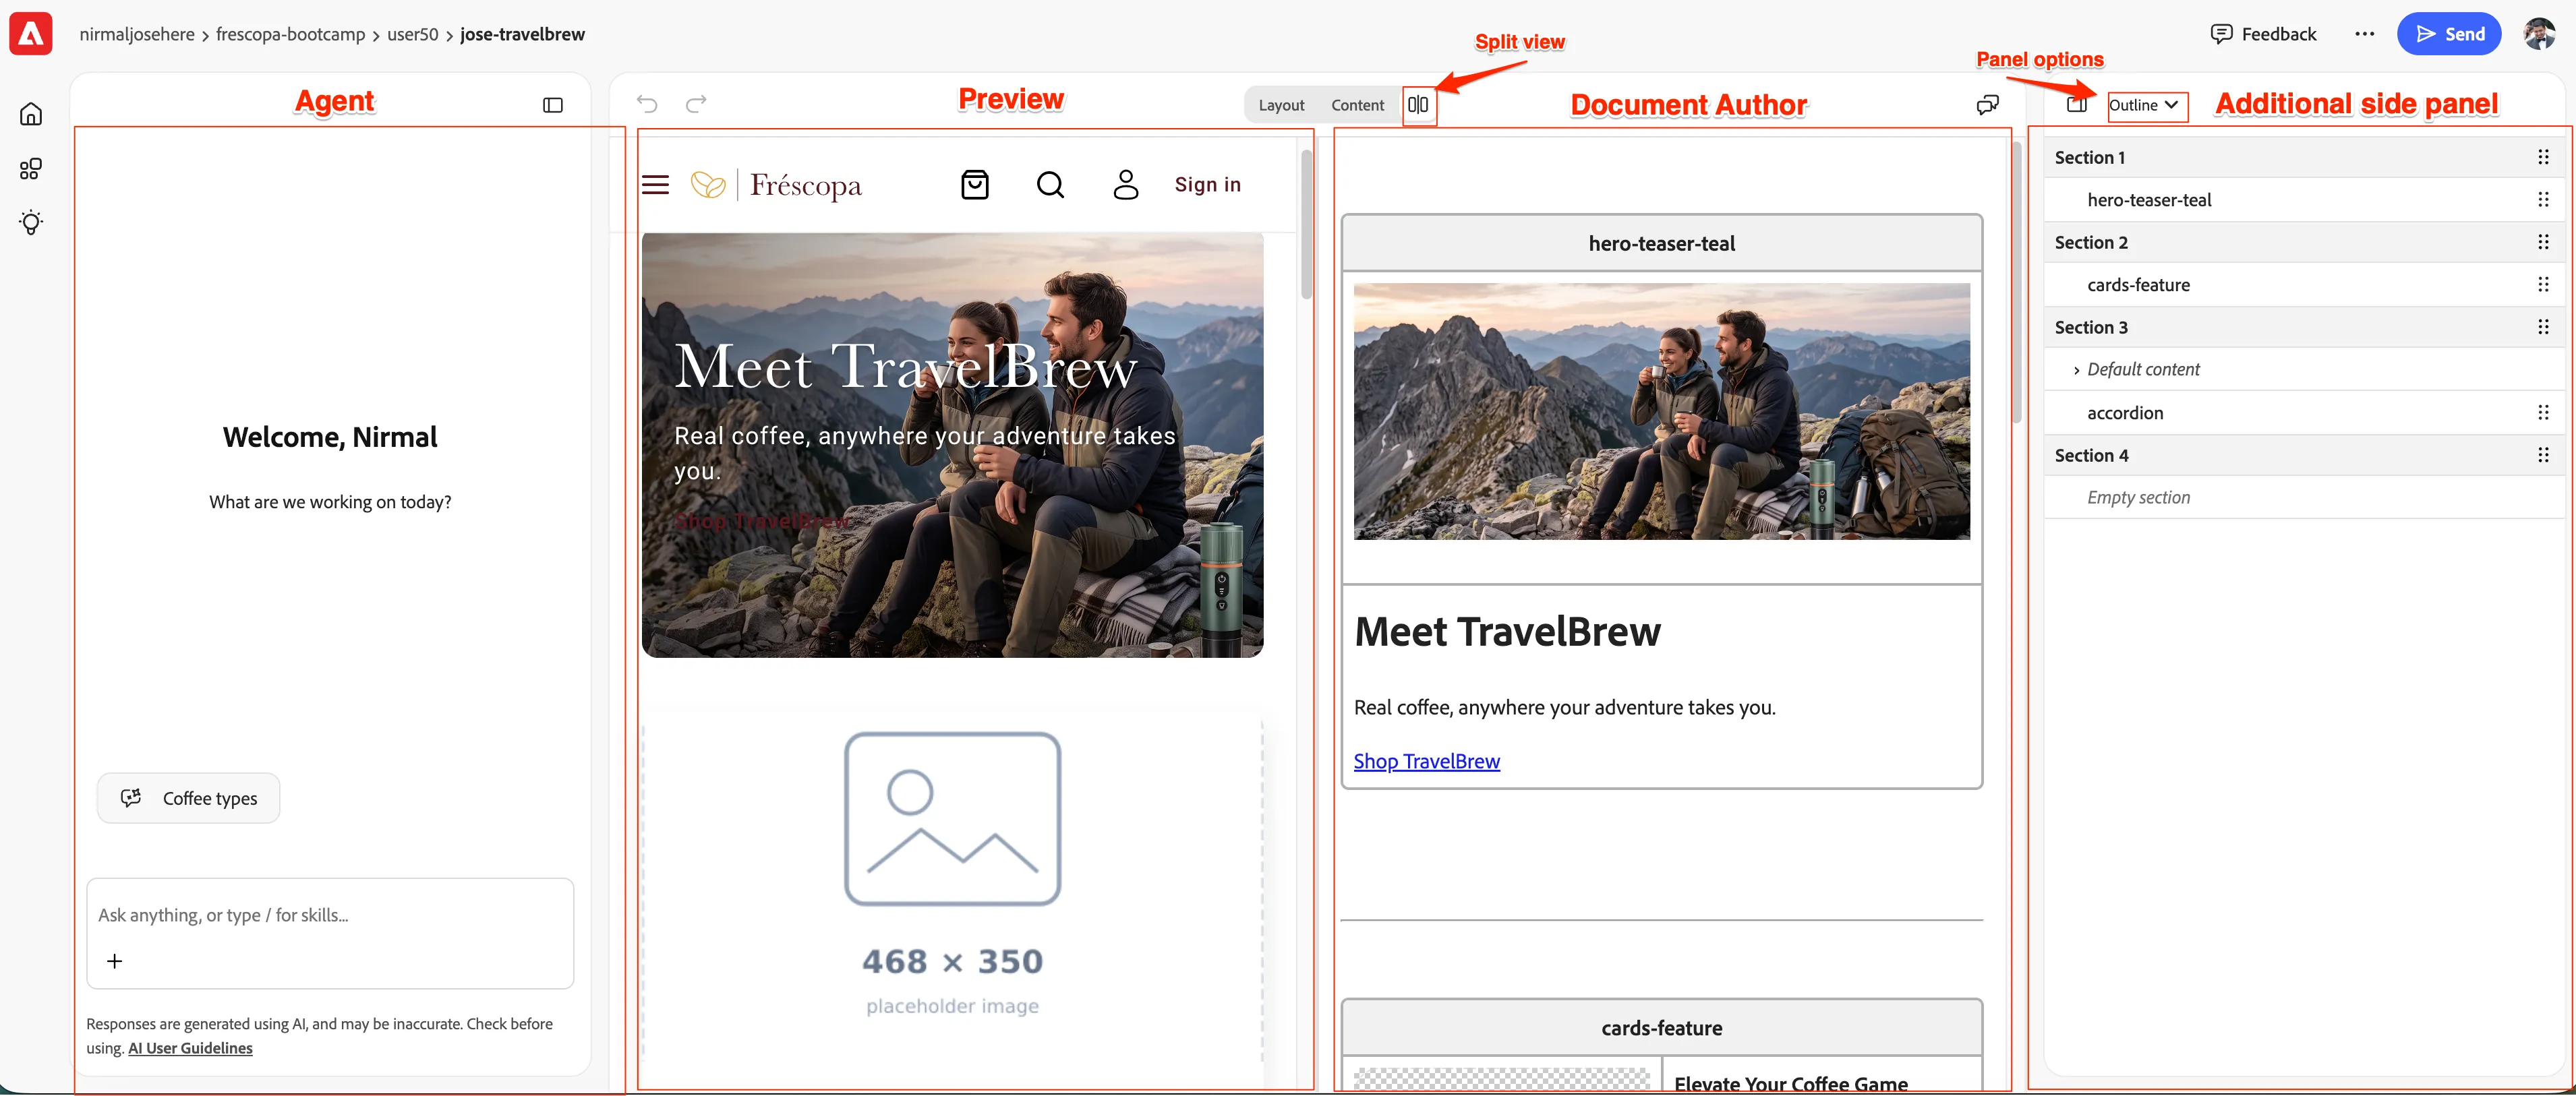Screen dimensions: 2576x1096
Task: Open the Outline panel dropdown
Action: [x=2145, y=105]
